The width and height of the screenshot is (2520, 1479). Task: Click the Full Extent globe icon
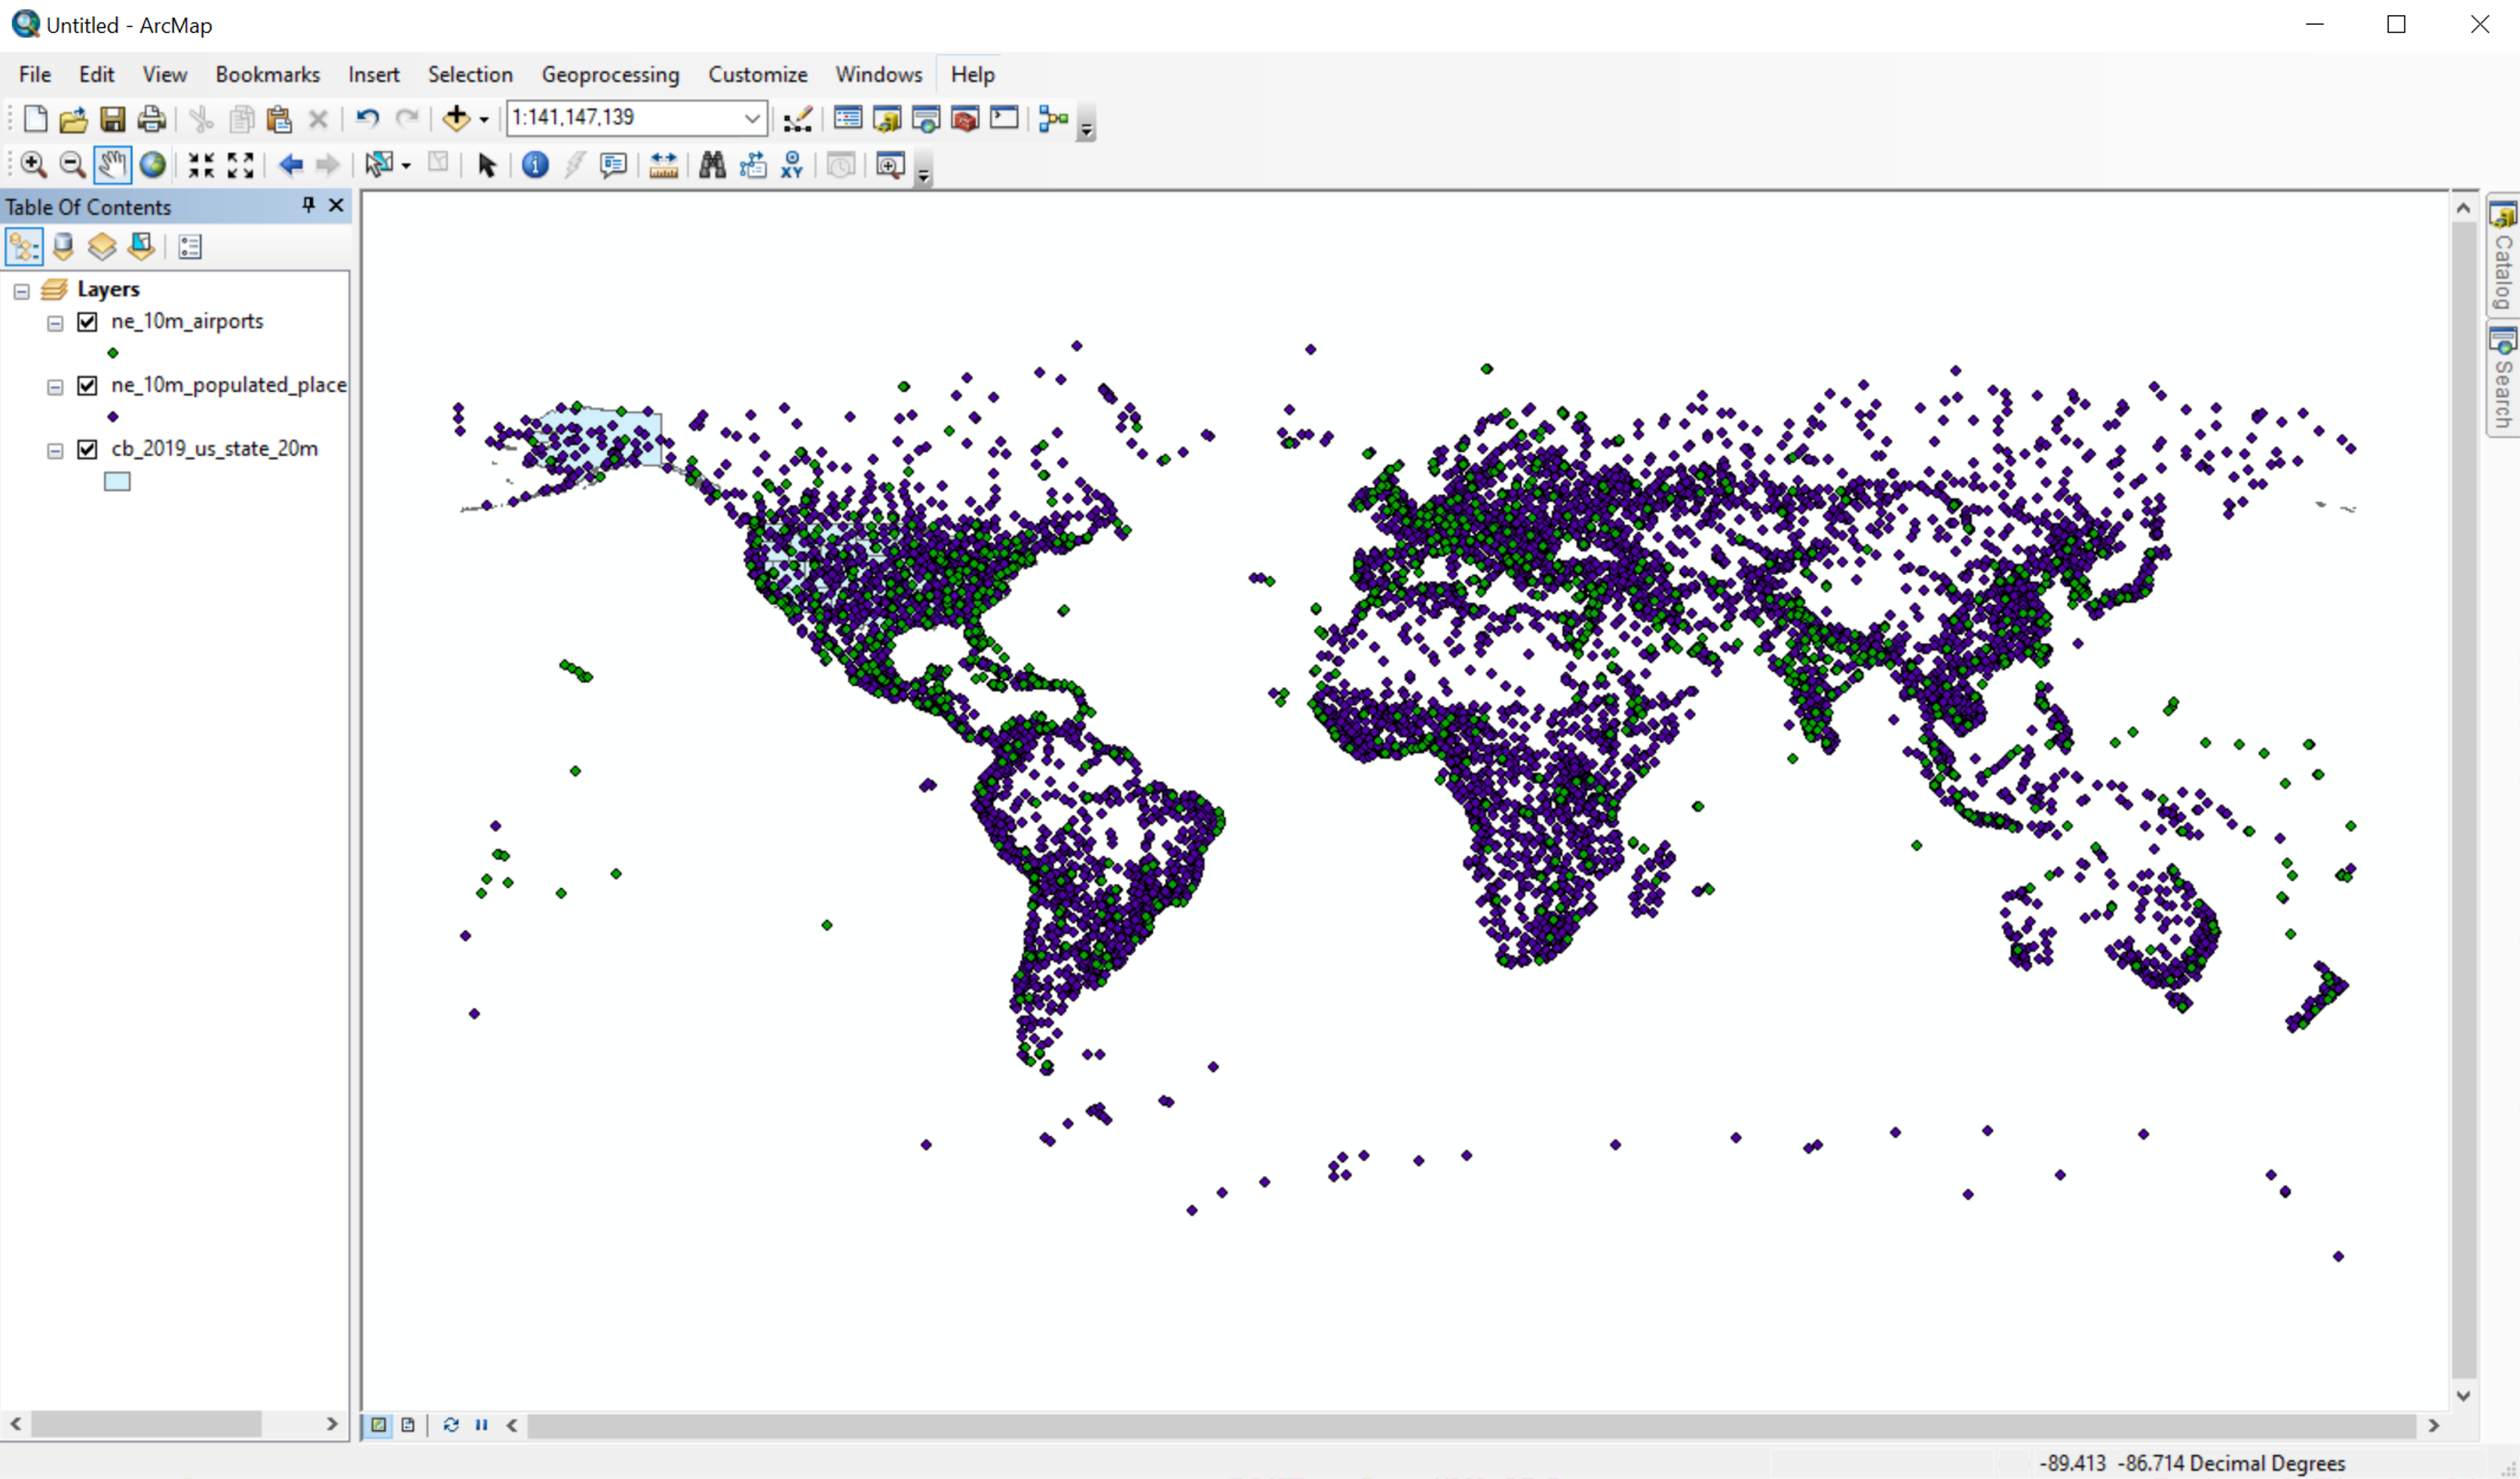point(152,165)
